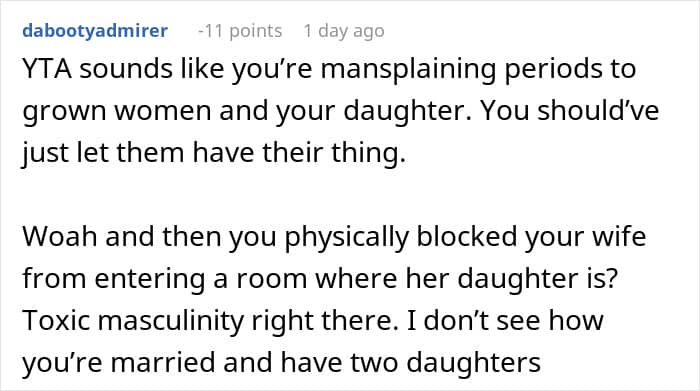Click the words "right there." after masculinity
Image resolution: width=700 pixels, height=391 pixels.
click(x=325, y=321)
